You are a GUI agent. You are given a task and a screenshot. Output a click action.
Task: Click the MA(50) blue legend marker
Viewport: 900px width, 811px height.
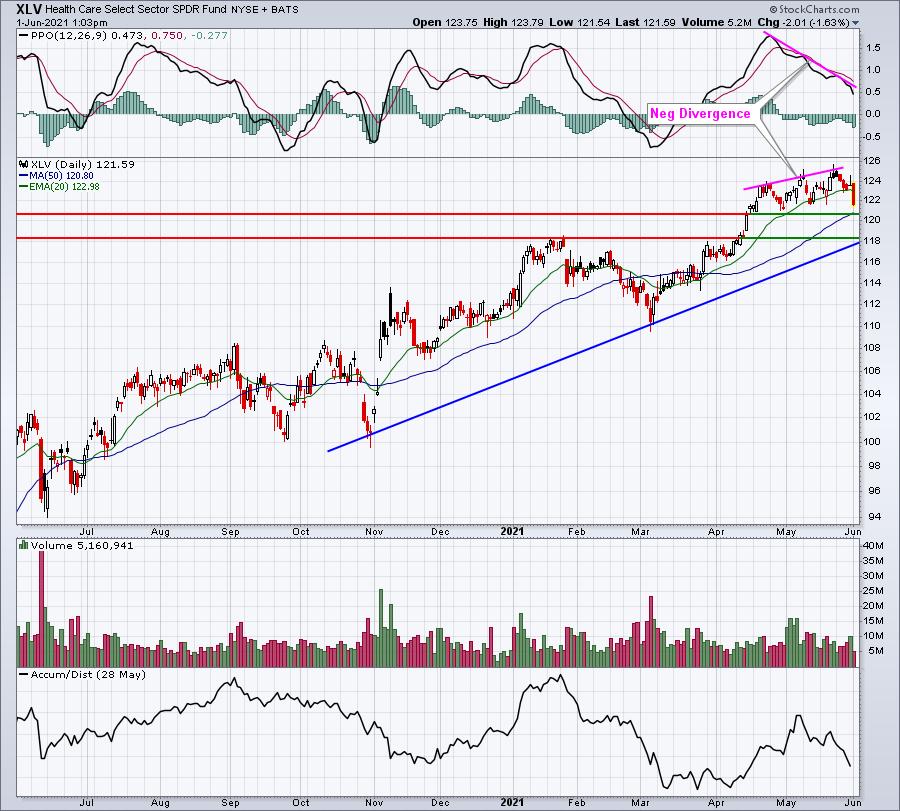(x=23, y=176)
